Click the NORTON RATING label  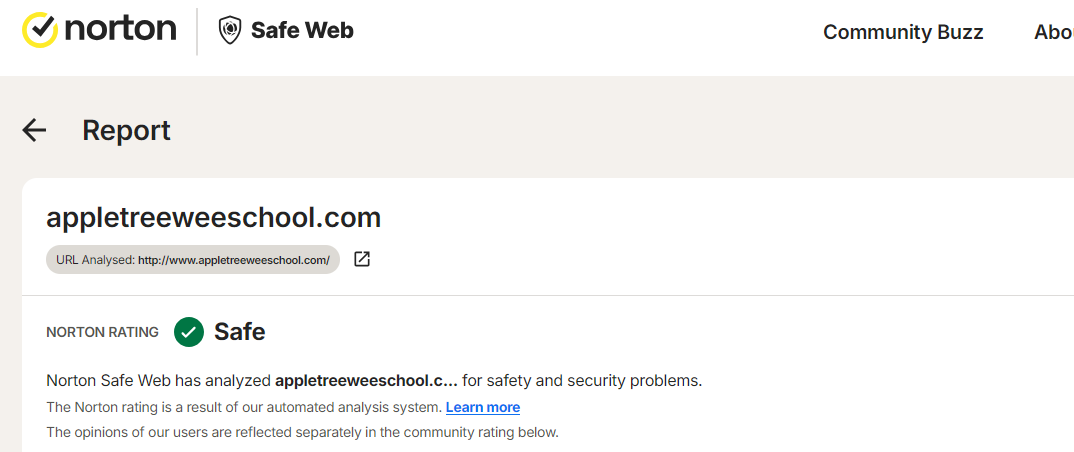[102, 332]
